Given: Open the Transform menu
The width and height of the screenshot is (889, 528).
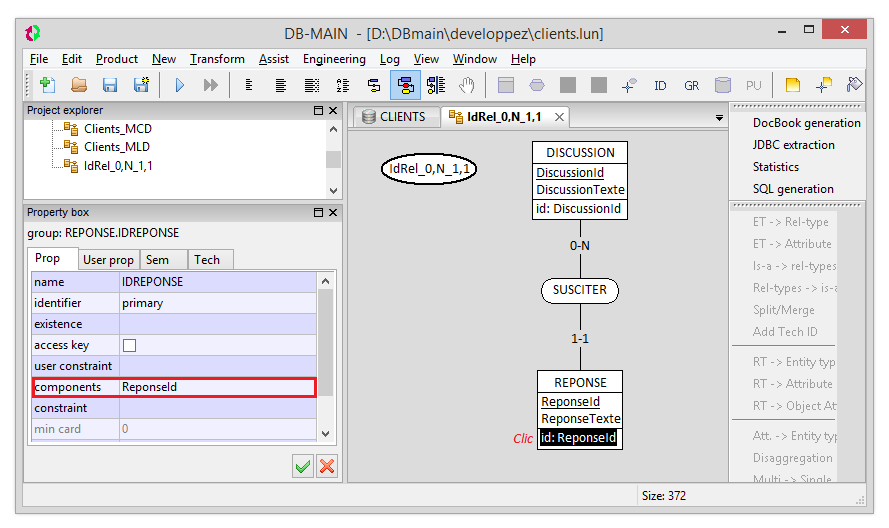Looking at the screenshot, I should (217, 59).
